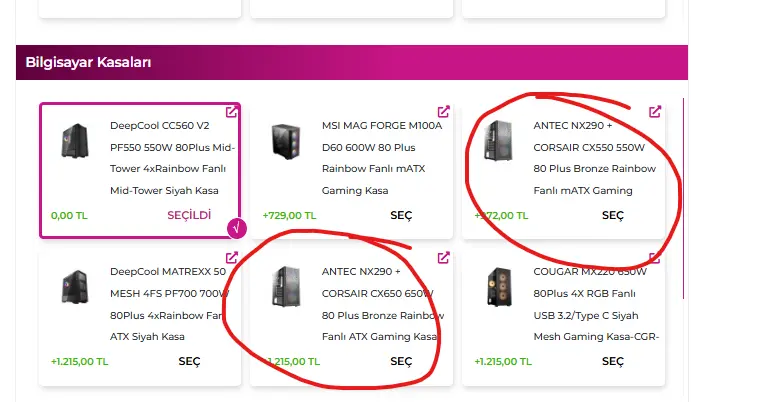The width and height of the screenshot is (782, 402).
Task: Click the case list vertical scrollbar
Action: click(x=683, y=199)
